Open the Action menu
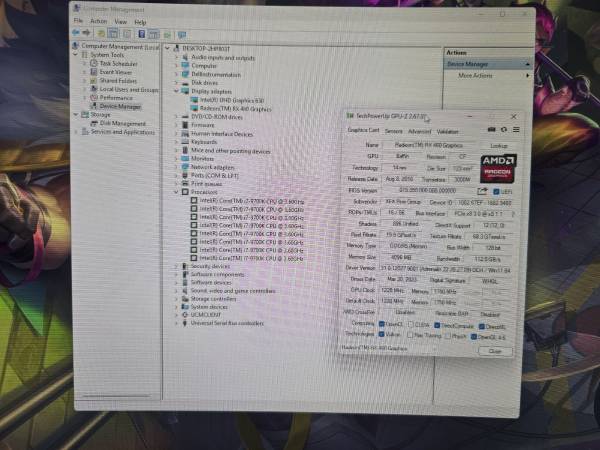Viewport: 600px width, 450px height. pyautogui.click(x=98, y=21)
